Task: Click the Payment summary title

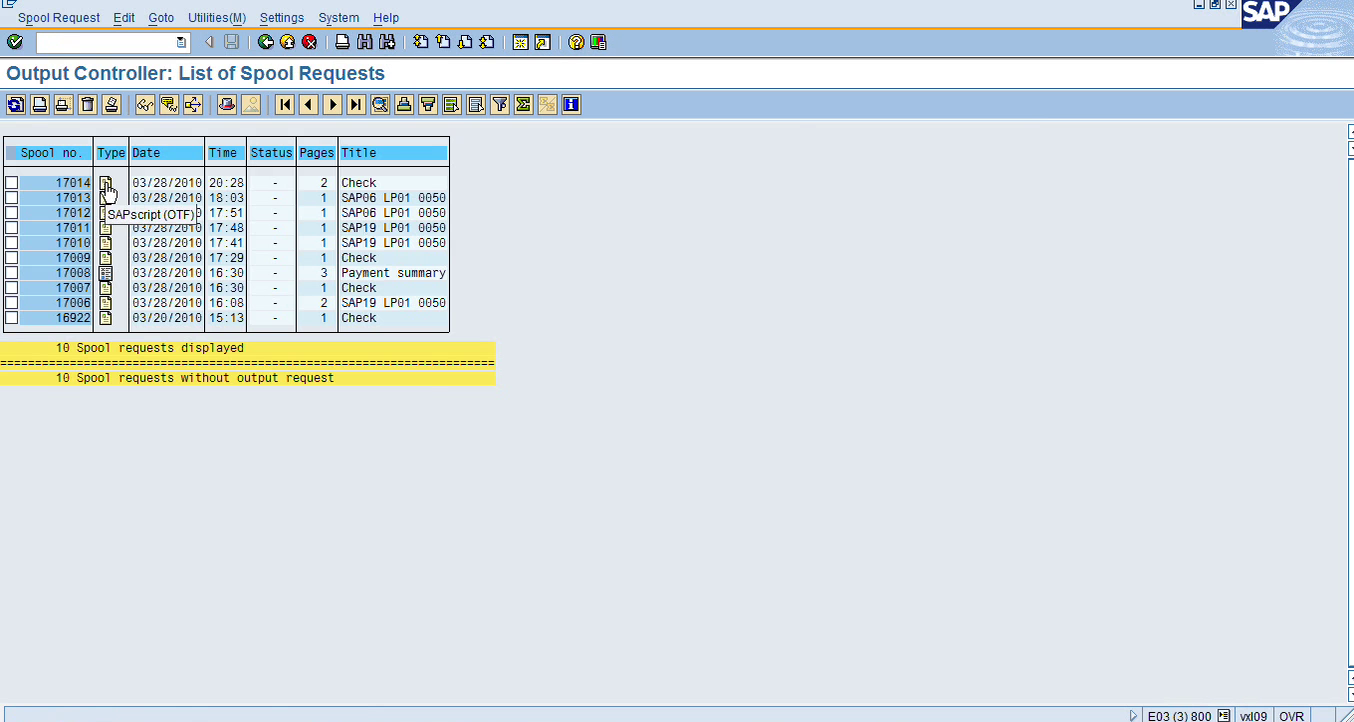Action: (x=393, y=273)
